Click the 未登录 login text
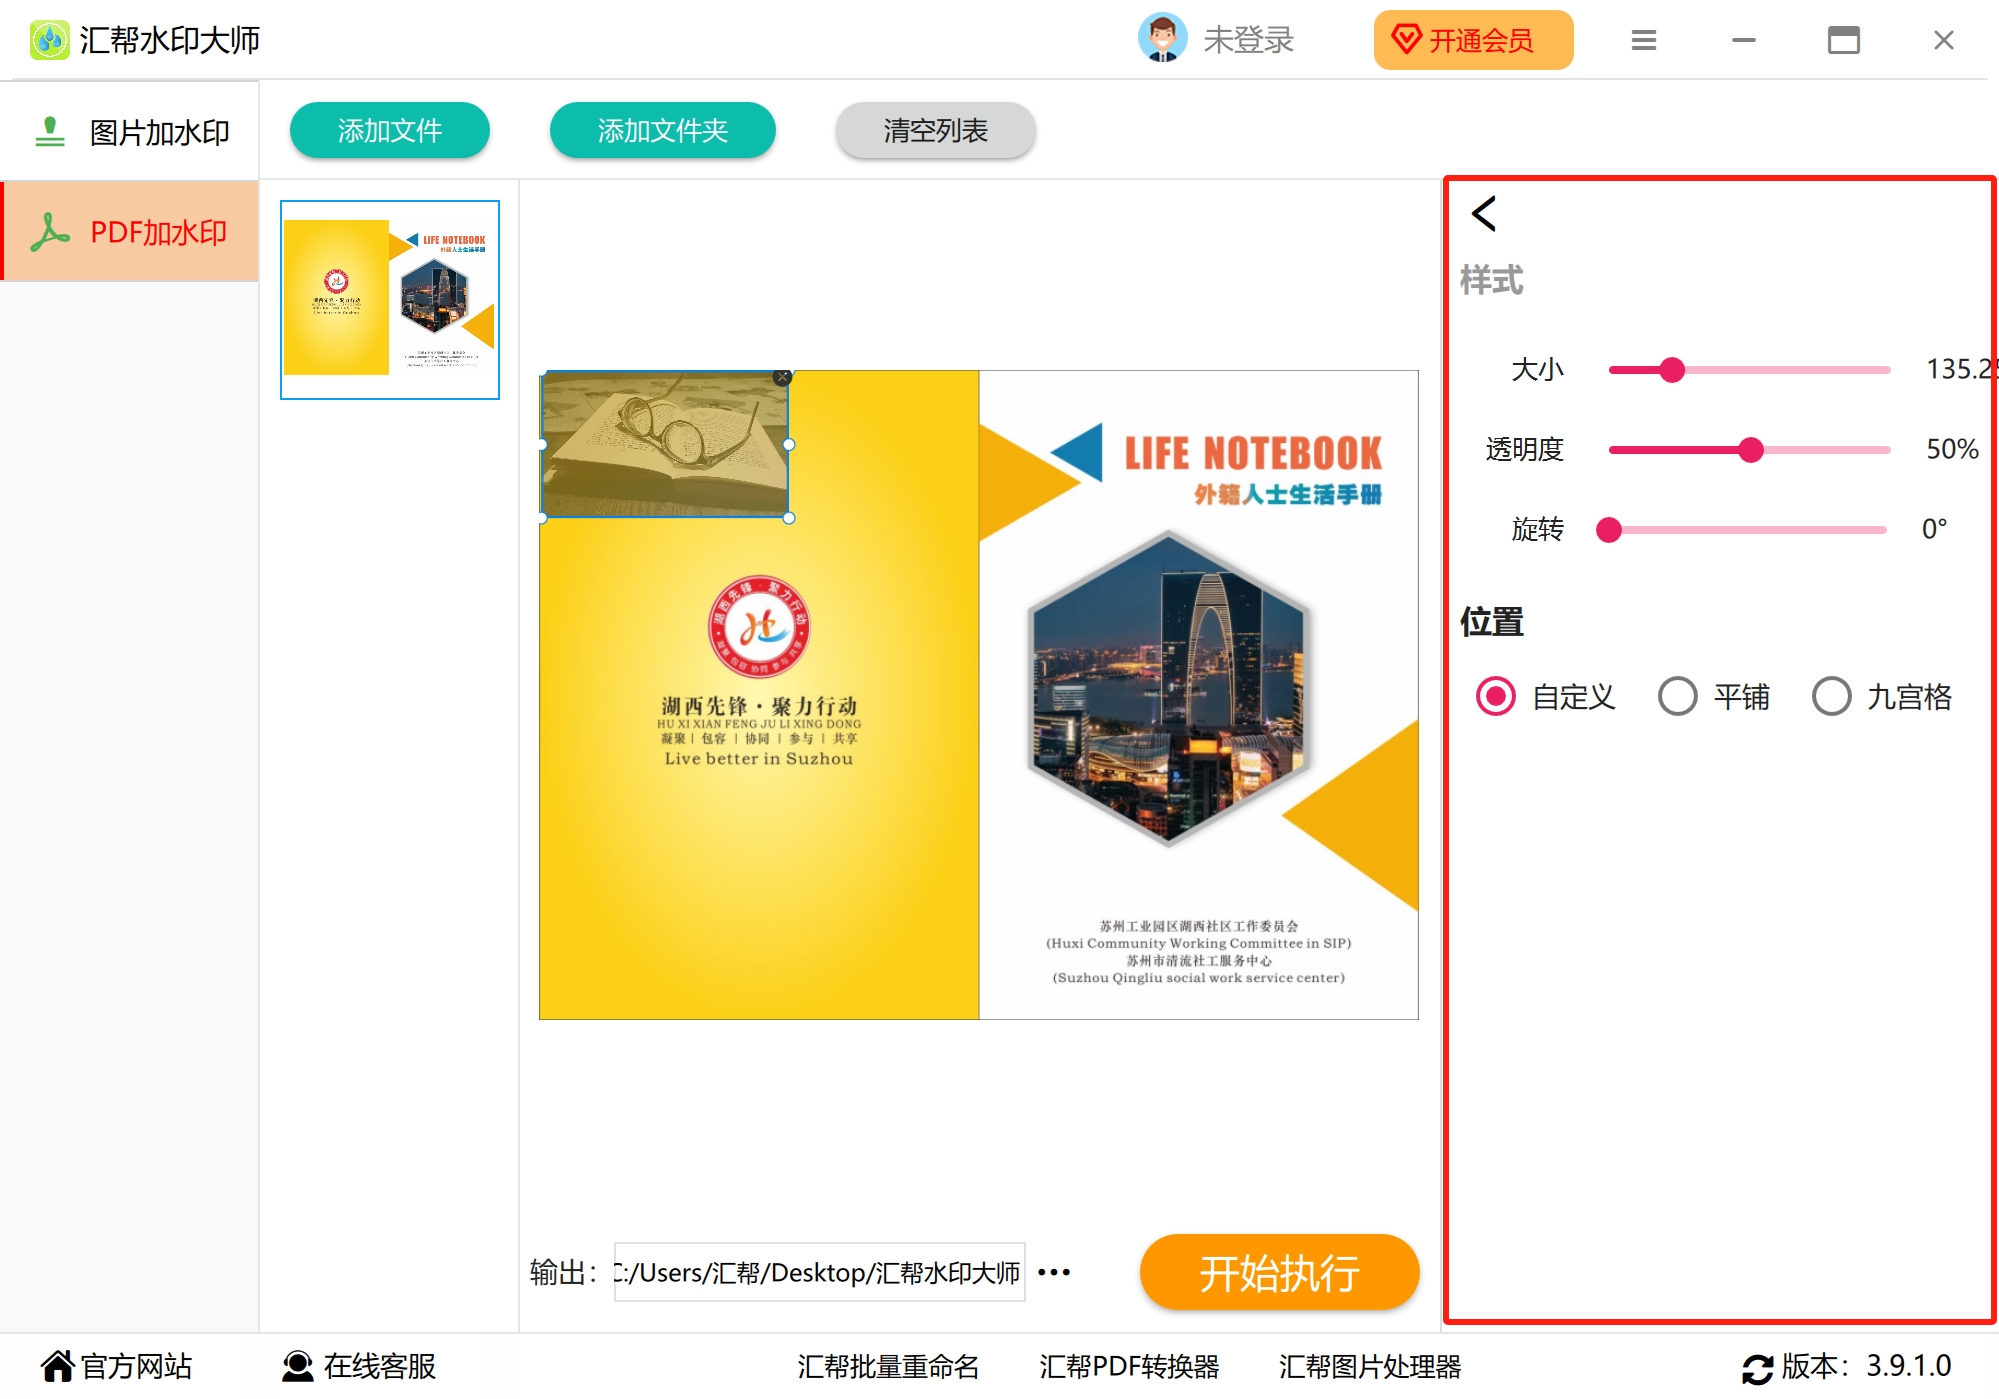This screenshot has height=1399, width=1999. (x=1248, y=40)
